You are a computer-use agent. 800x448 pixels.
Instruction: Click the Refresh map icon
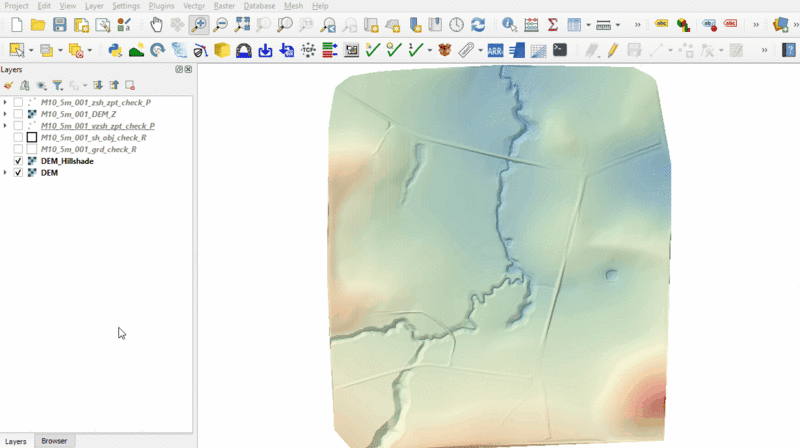click(x=478, y=25)
